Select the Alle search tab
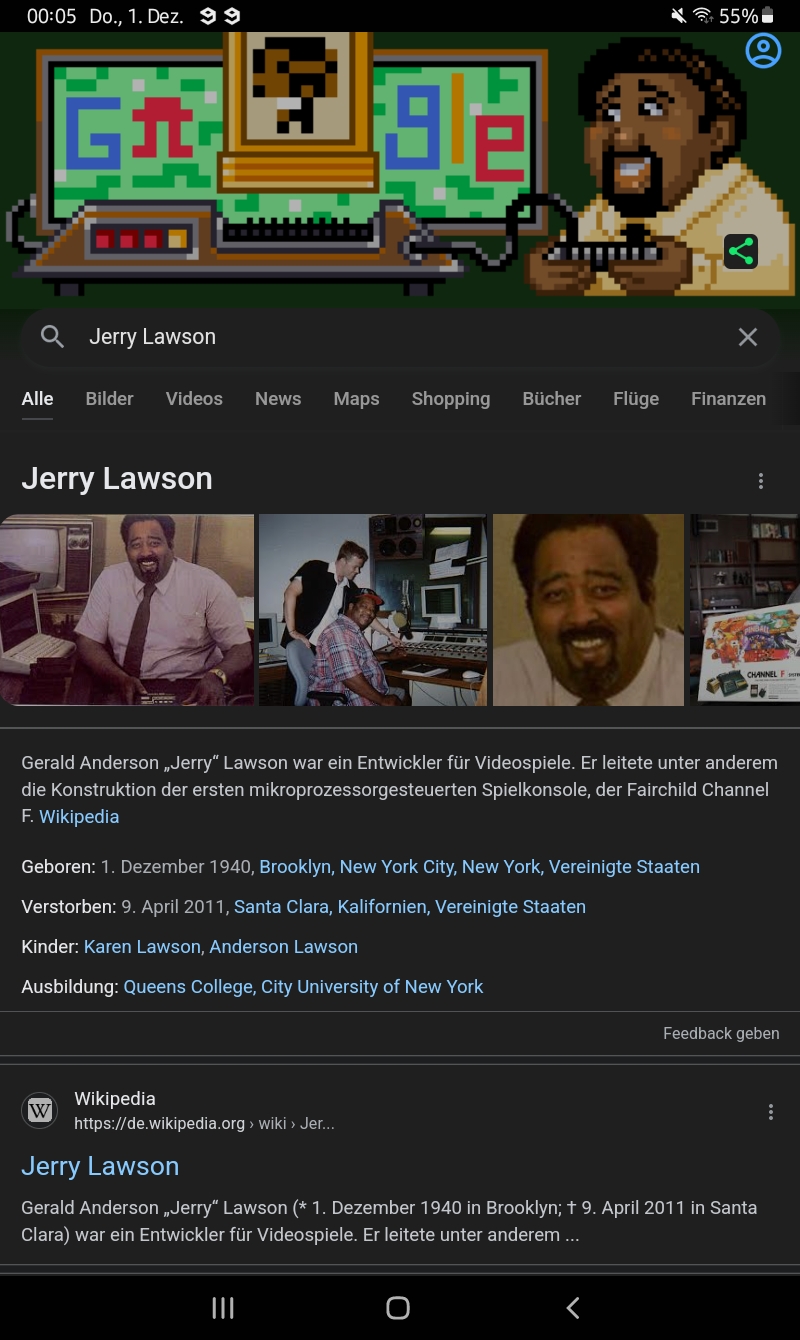 pyautogui.click(x=38, y=399)
